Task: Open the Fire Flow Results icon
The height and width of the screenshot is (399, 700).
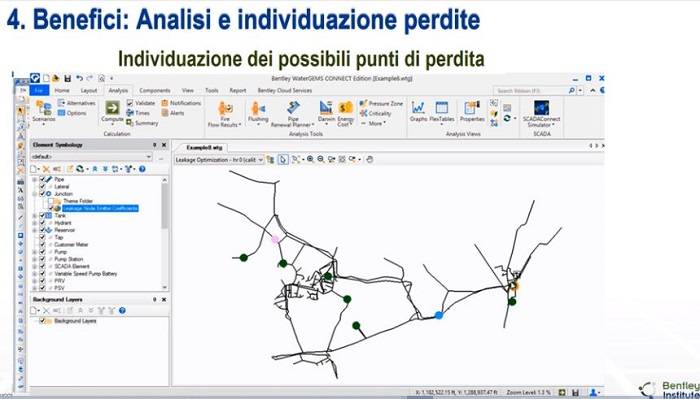Action: tap(225, 114)
